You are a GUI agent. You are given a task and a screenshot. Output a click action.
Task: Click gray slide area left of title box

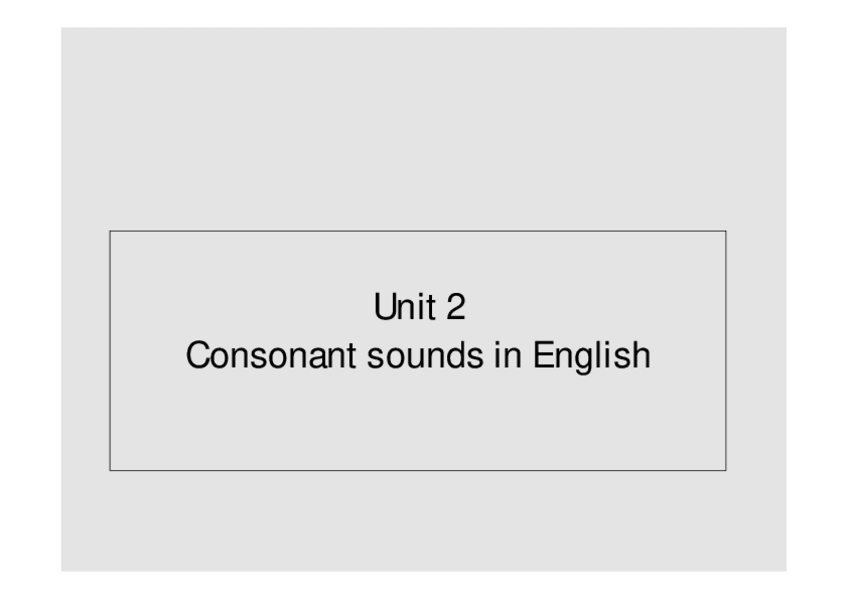click(x=85, y=350)
